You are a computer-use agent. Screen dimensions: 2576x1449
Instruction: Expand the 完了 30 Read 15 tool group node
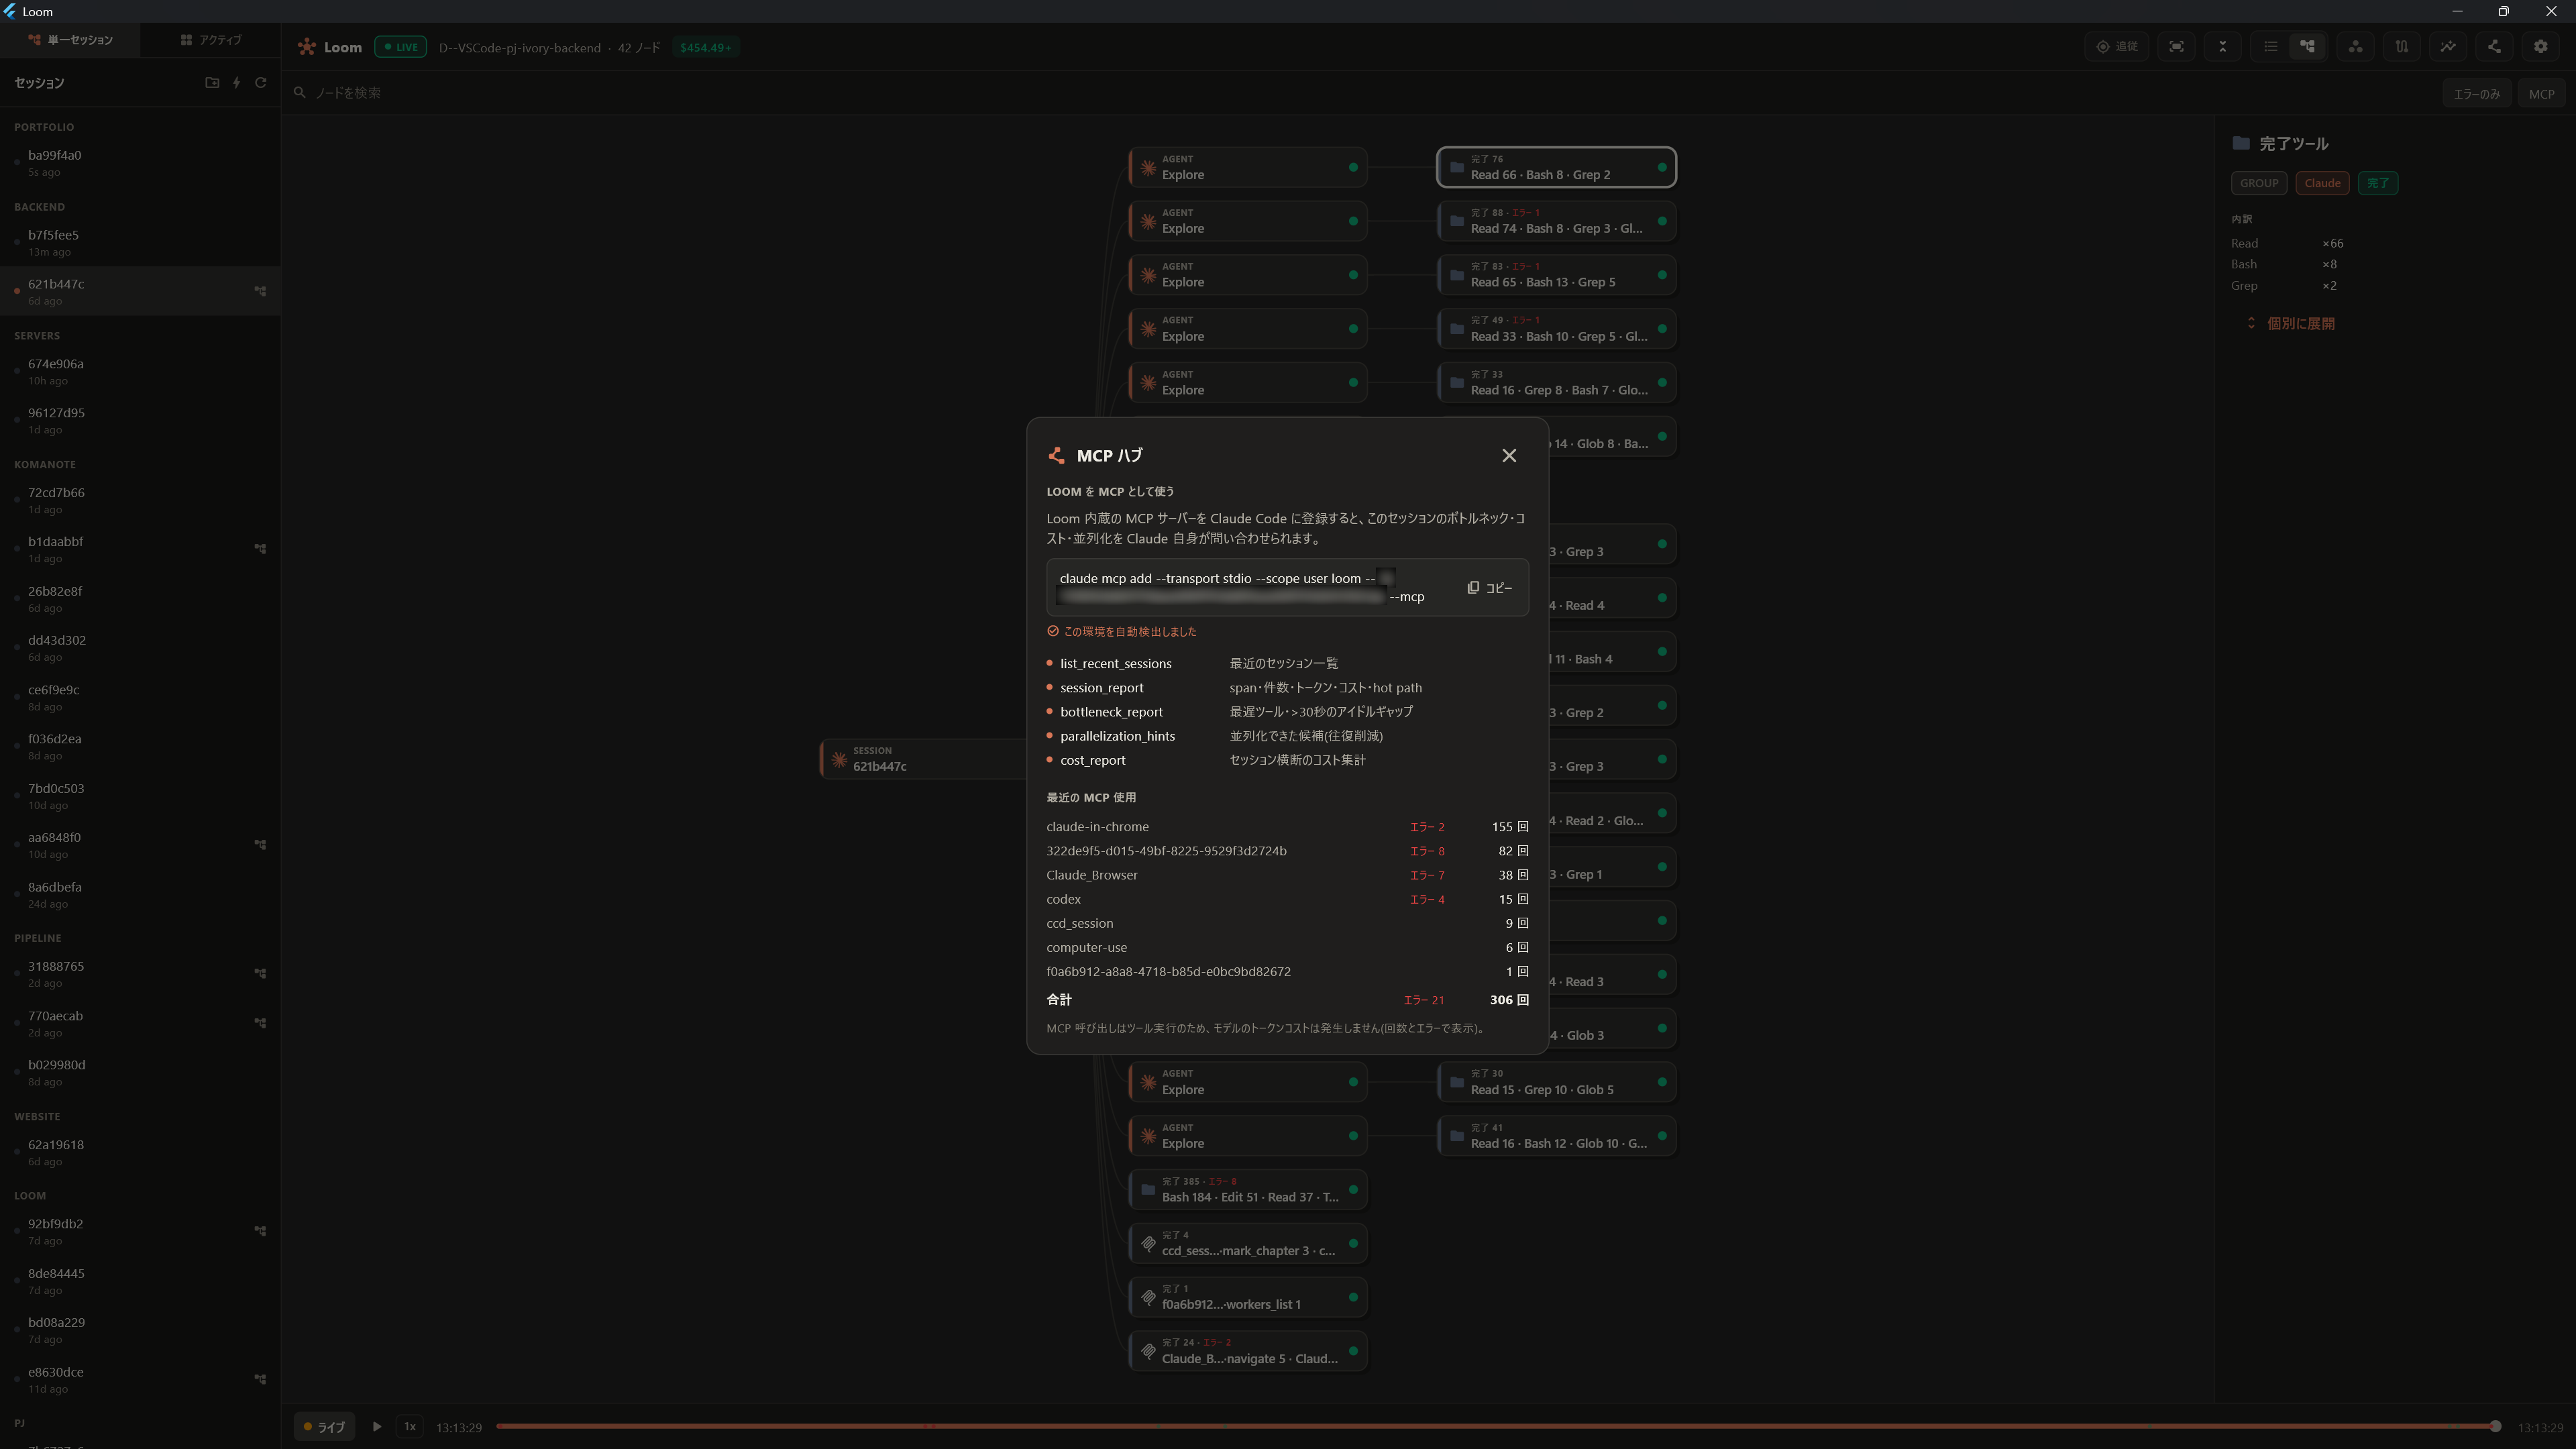1556,1082
